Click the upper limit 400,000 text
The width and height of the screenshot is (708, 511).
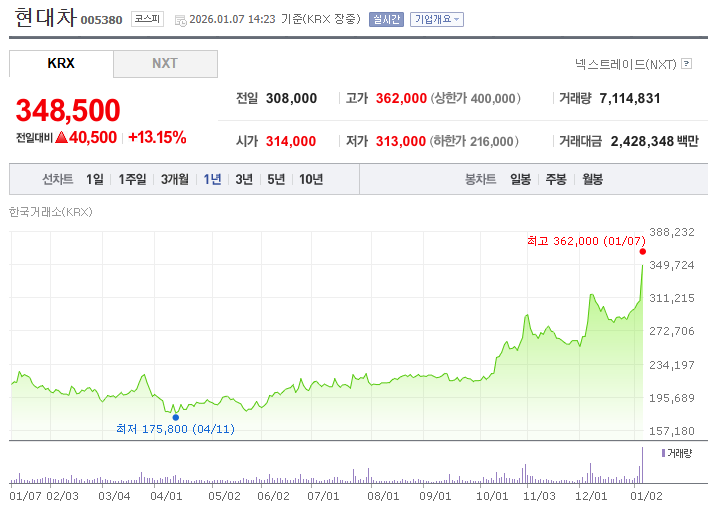(x=476, y=98)
